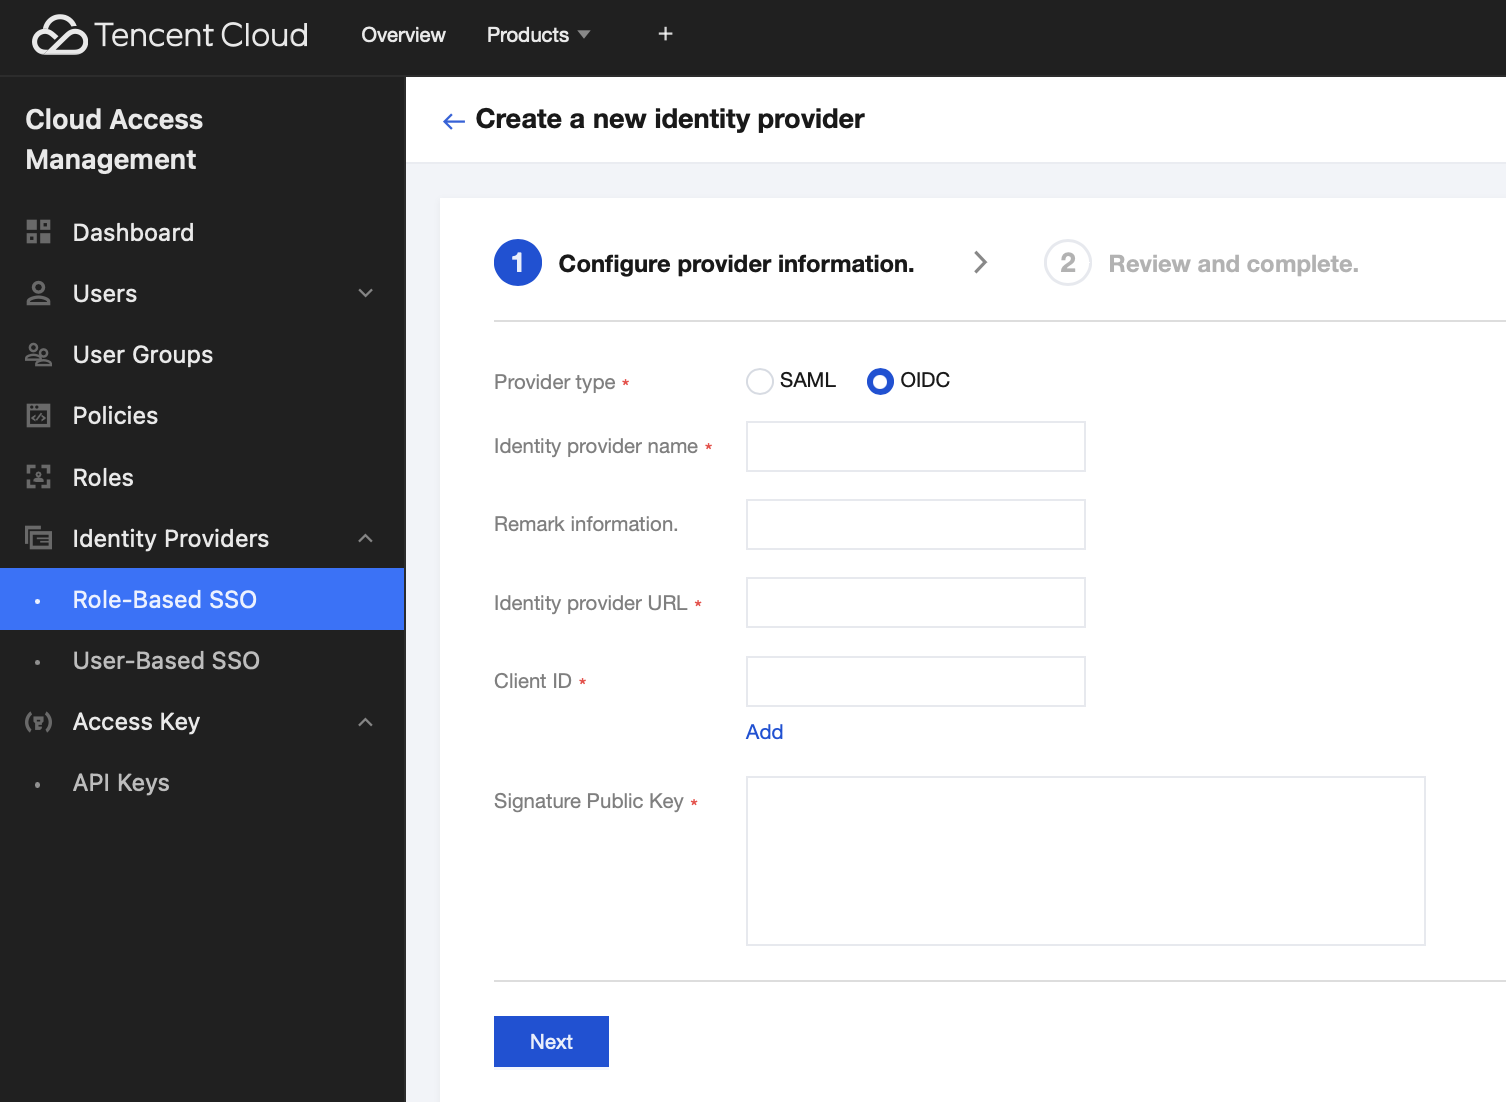Open the Products dropdown menu
Screen dimensions: 1506x1102
(538, 35)
